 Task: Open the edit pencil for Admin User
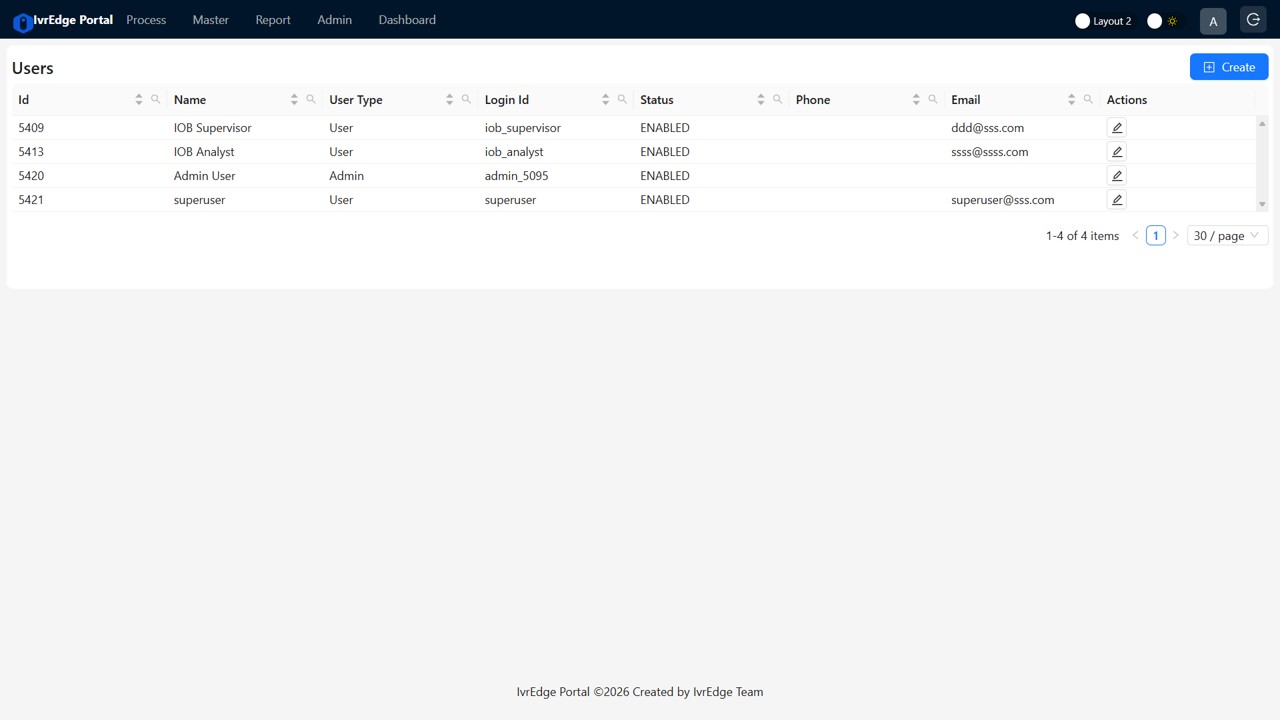click(x=1116, y=175)
